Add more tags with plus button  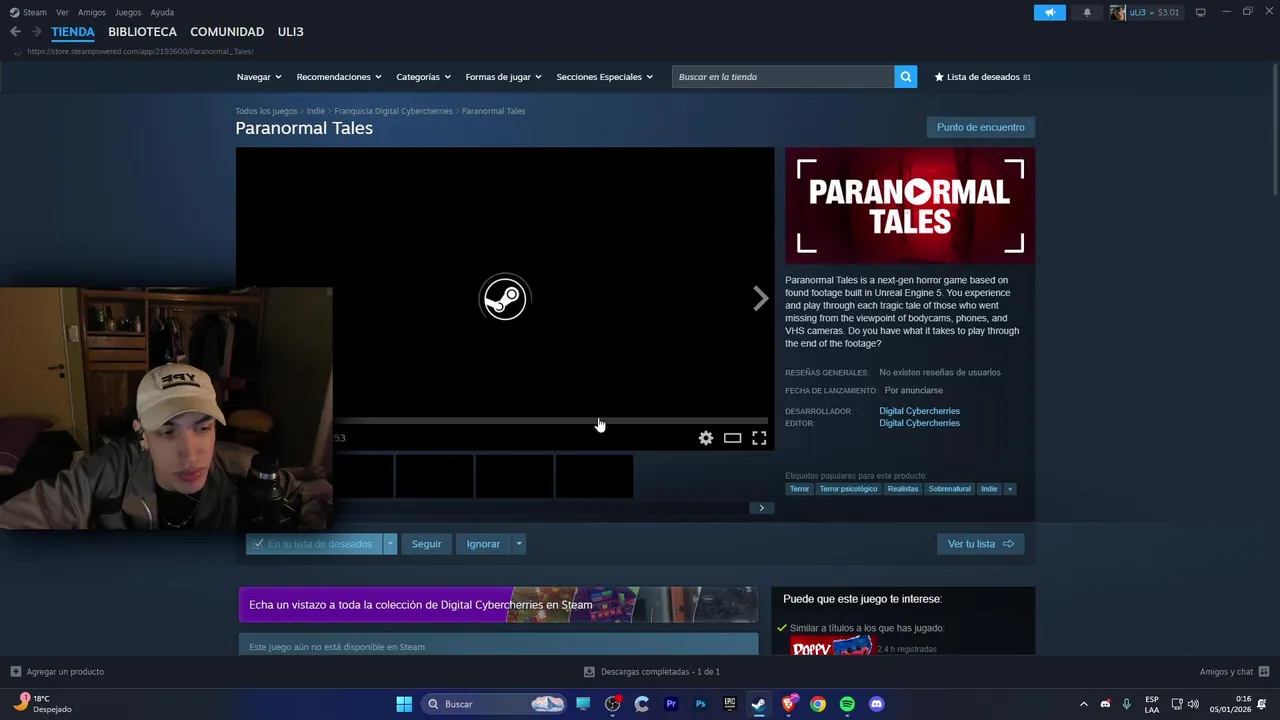coord(1009,489)
